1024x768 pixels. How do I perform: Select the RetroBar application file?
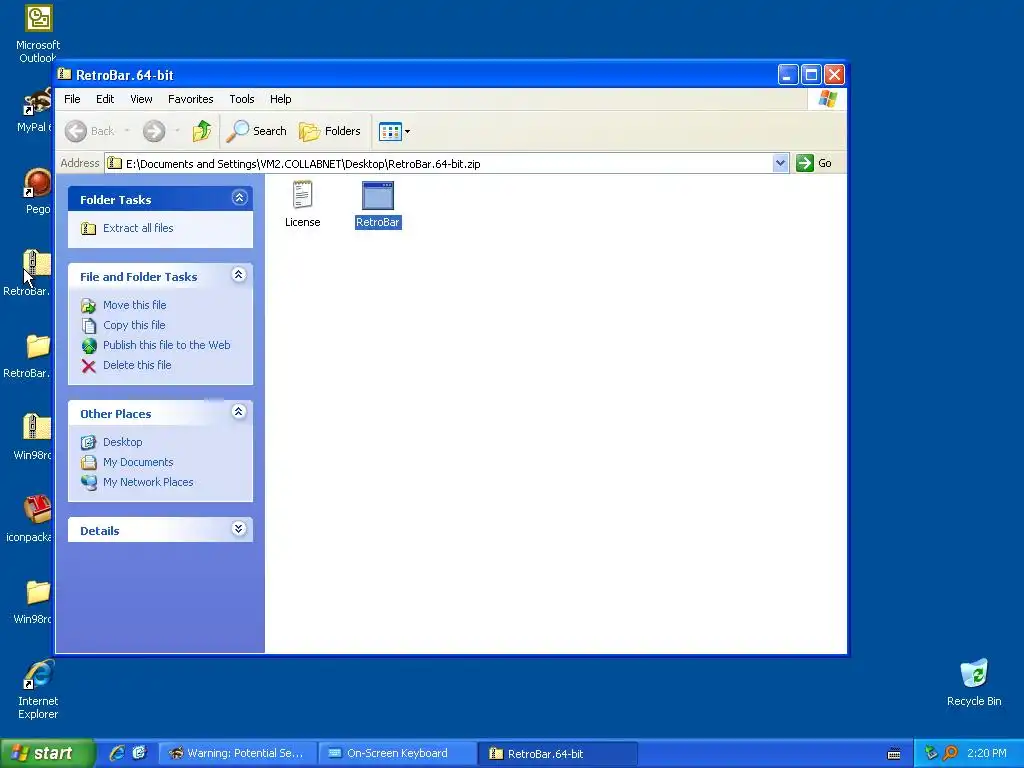(377, 204)
